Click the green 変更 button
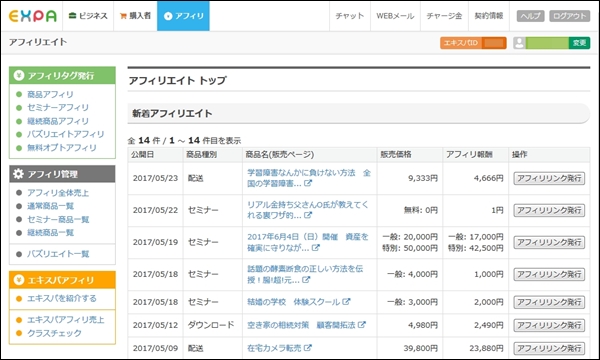The width and height of the screenshot is (600, 360). [579, 43]
